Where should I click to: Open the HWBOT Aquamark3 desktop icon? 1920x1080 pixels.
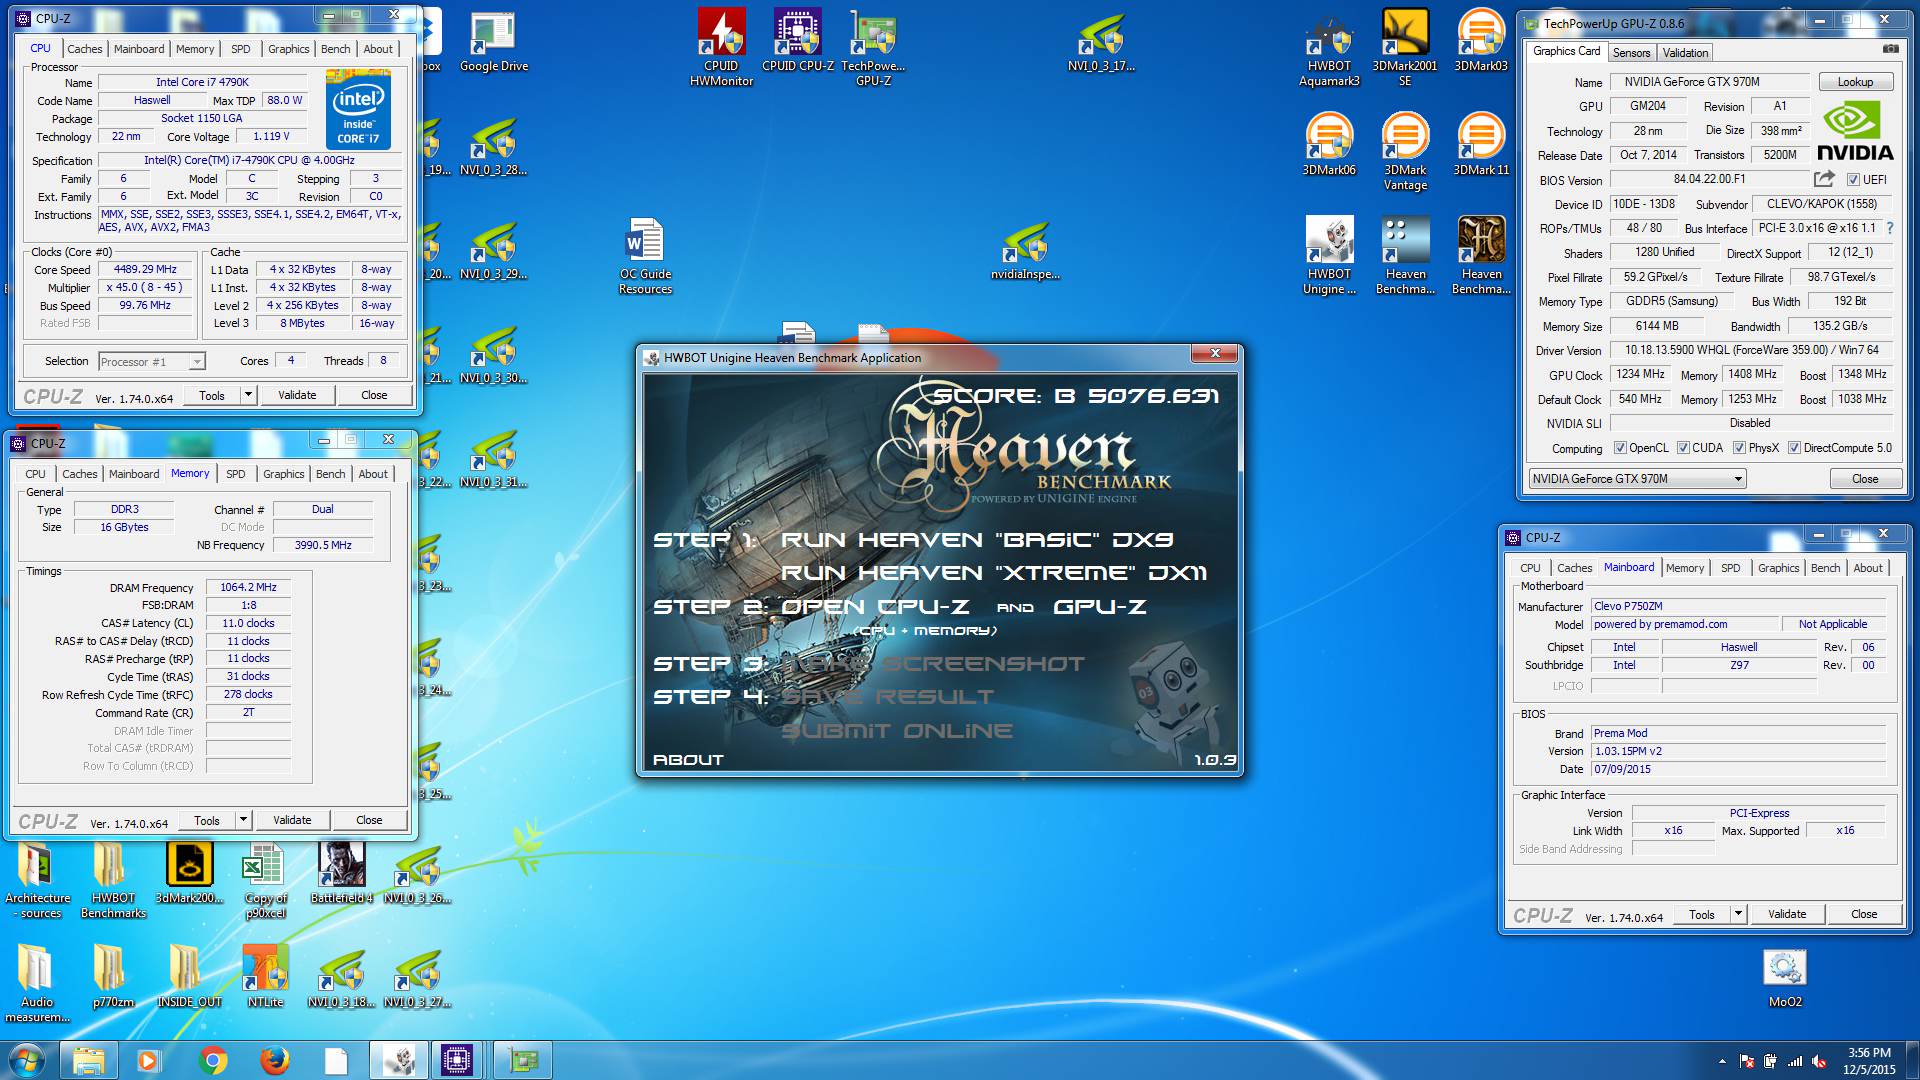tap(1329, 47)
